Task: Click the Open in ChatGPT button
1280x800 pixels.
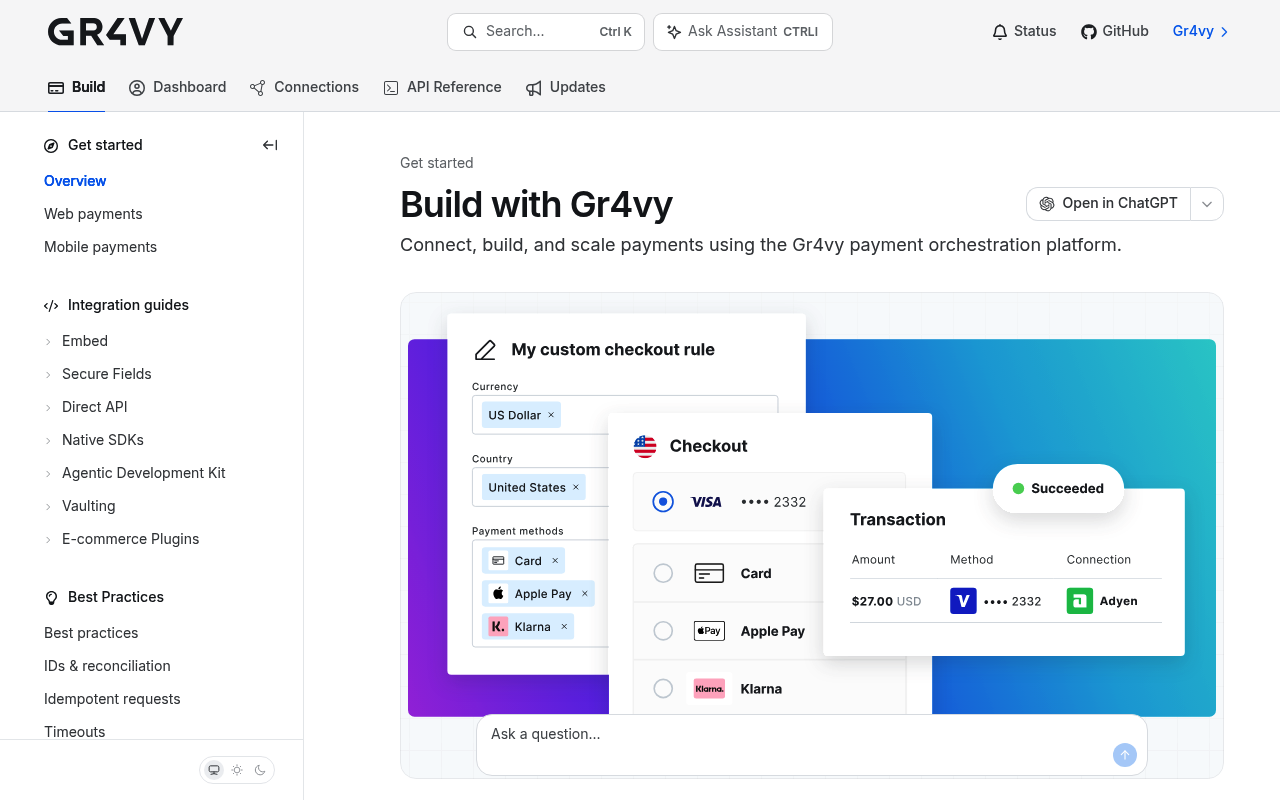Action: 1108,204
